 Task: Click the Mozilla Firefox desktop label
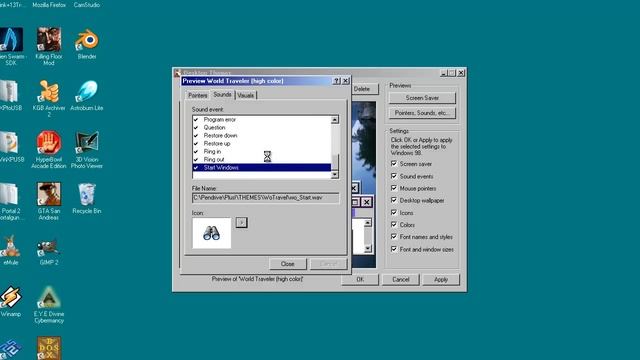tap(49, 5)
